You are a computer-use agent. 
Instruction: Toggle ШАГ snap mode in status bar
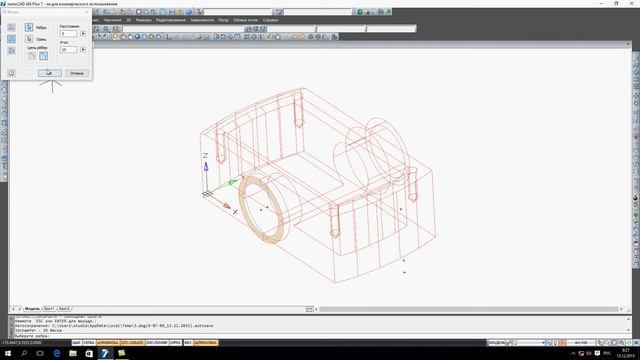click(76, 343)
